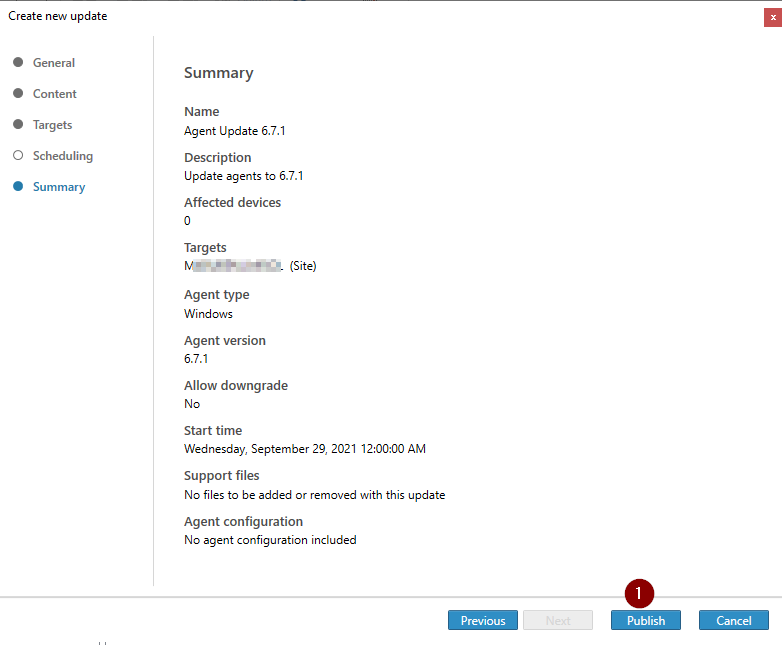This screenshot has height=645, width=782.
Task: Cancel the update creation
Action: (734, 620)
